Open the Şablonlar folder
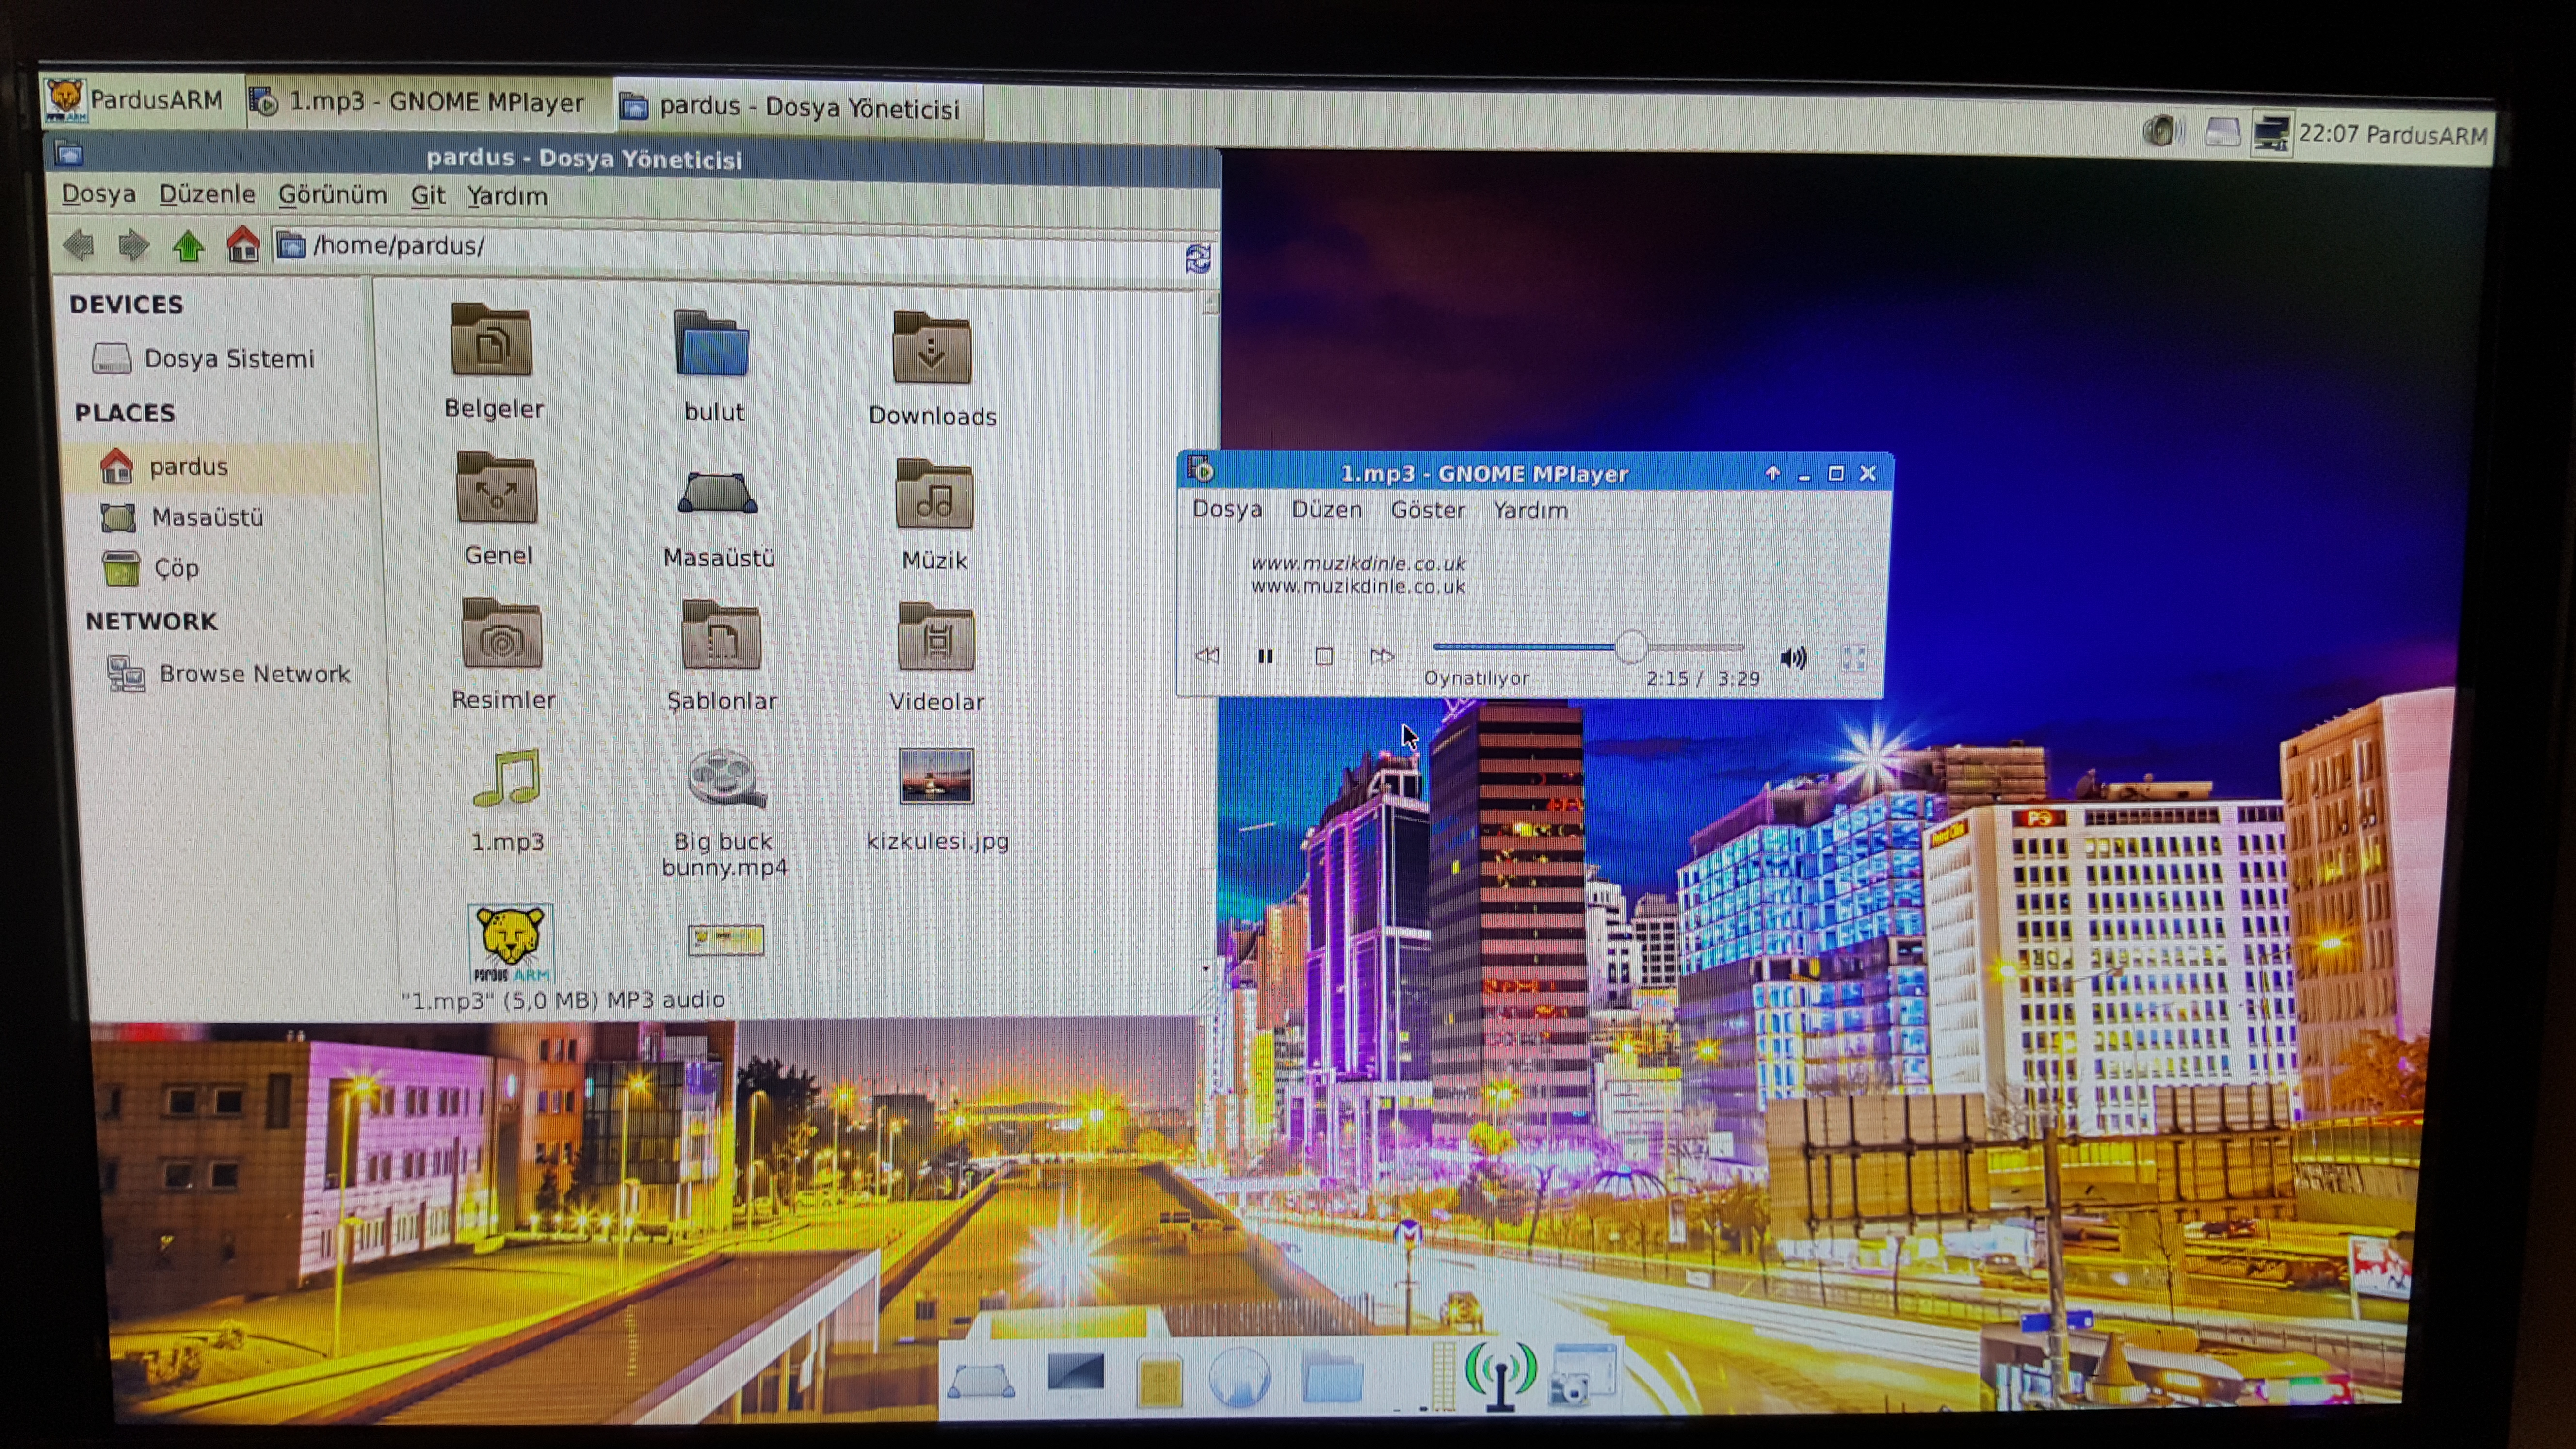The height and width of the screenshot is (1449, 2576). click(x=721, y=657)
